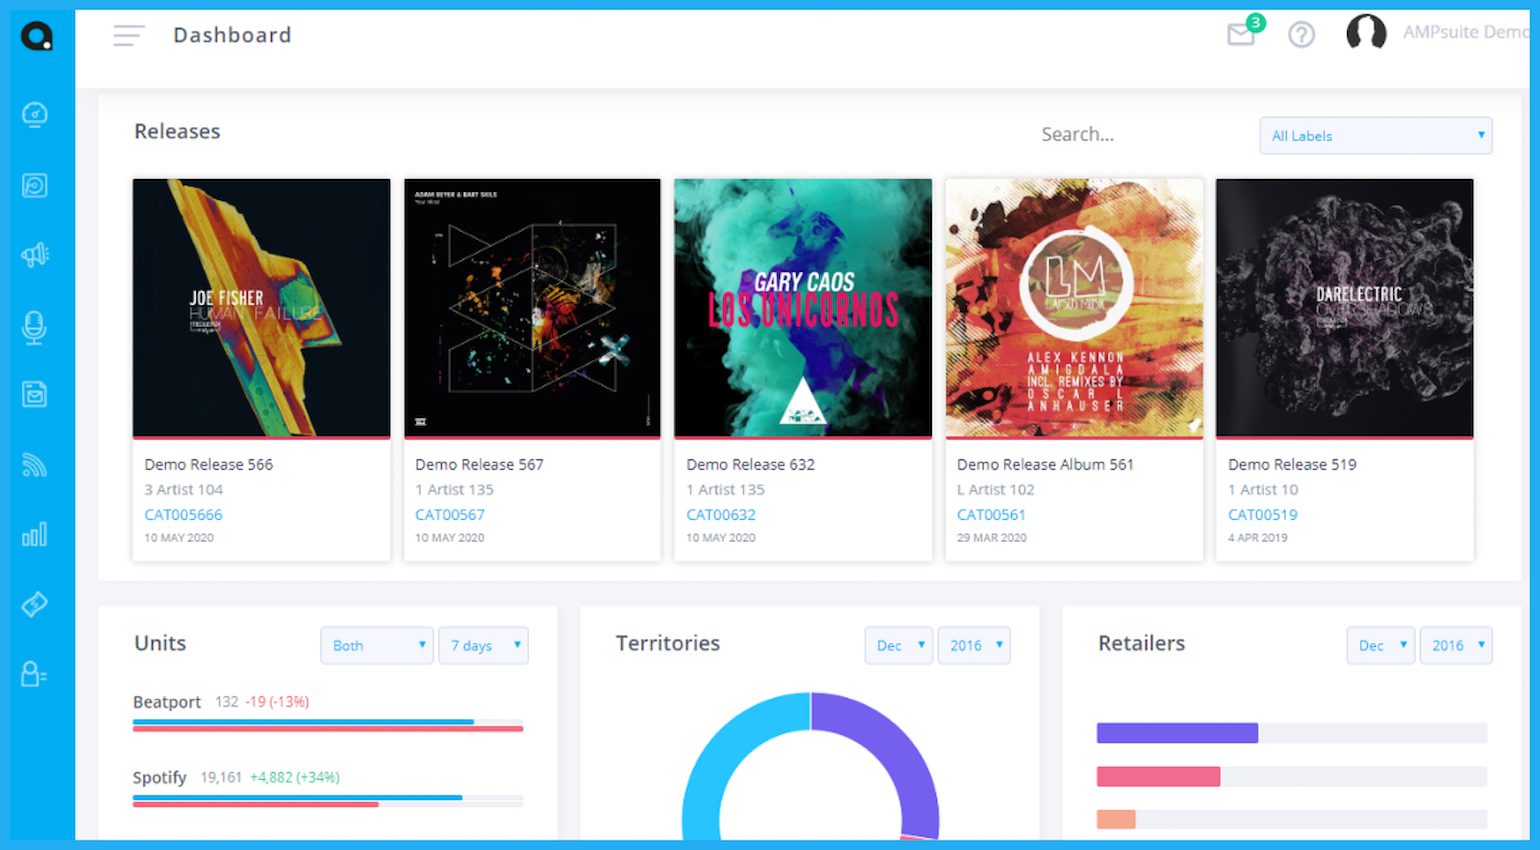
Task: Open the Retailers Dec month dropdown
Action: point(1381,646)
